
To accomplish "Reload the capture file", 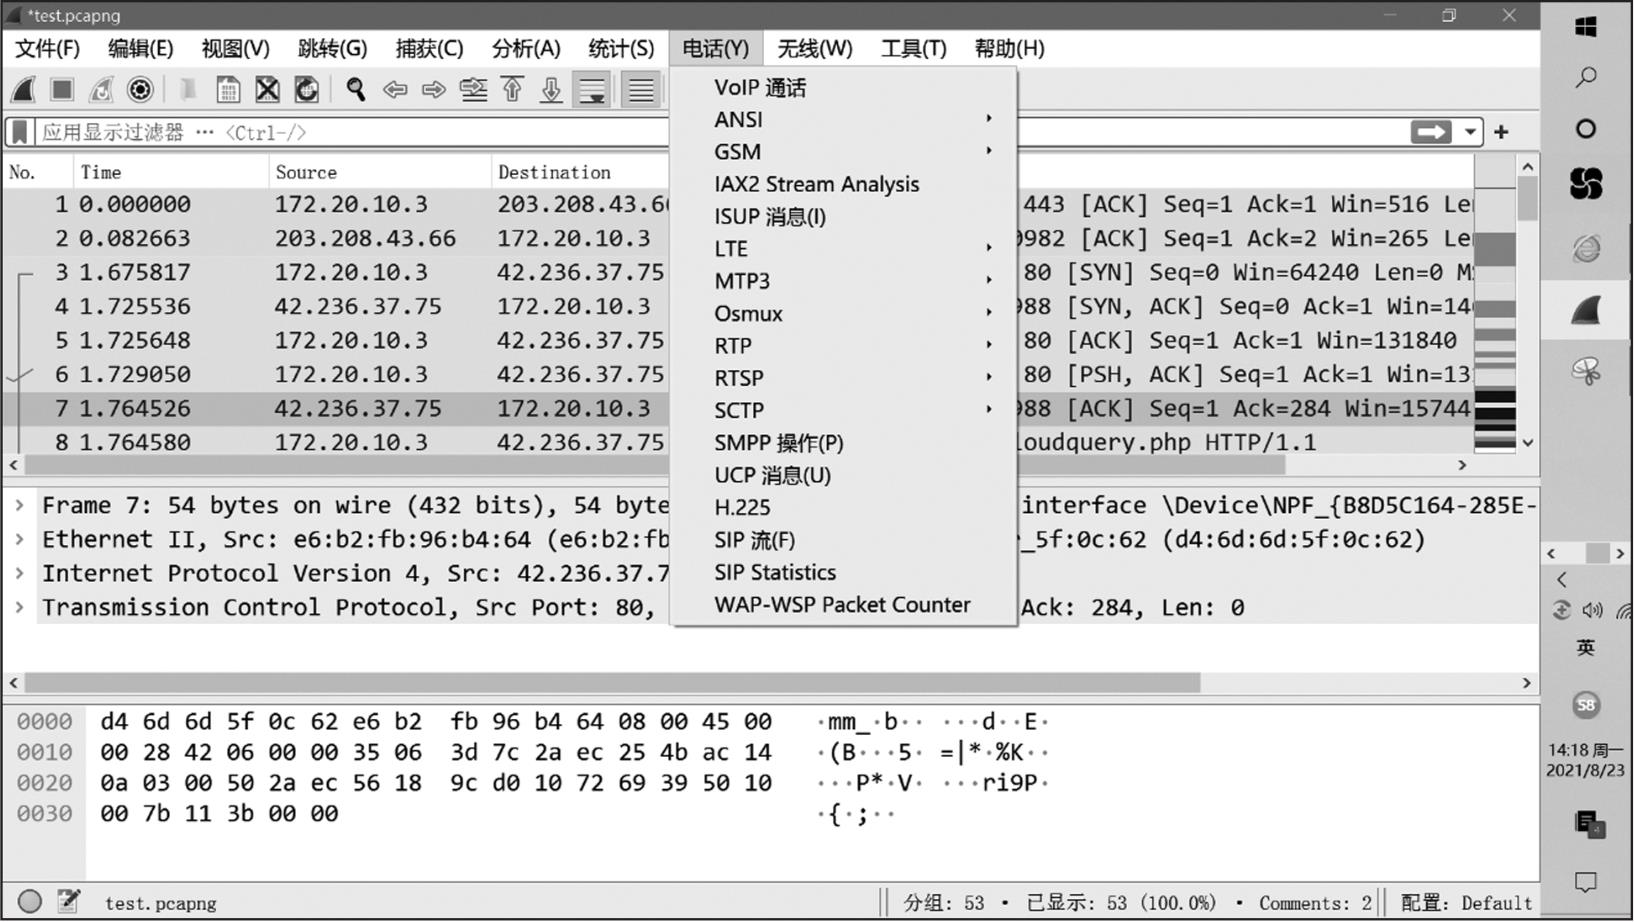I will coord(306,90).
